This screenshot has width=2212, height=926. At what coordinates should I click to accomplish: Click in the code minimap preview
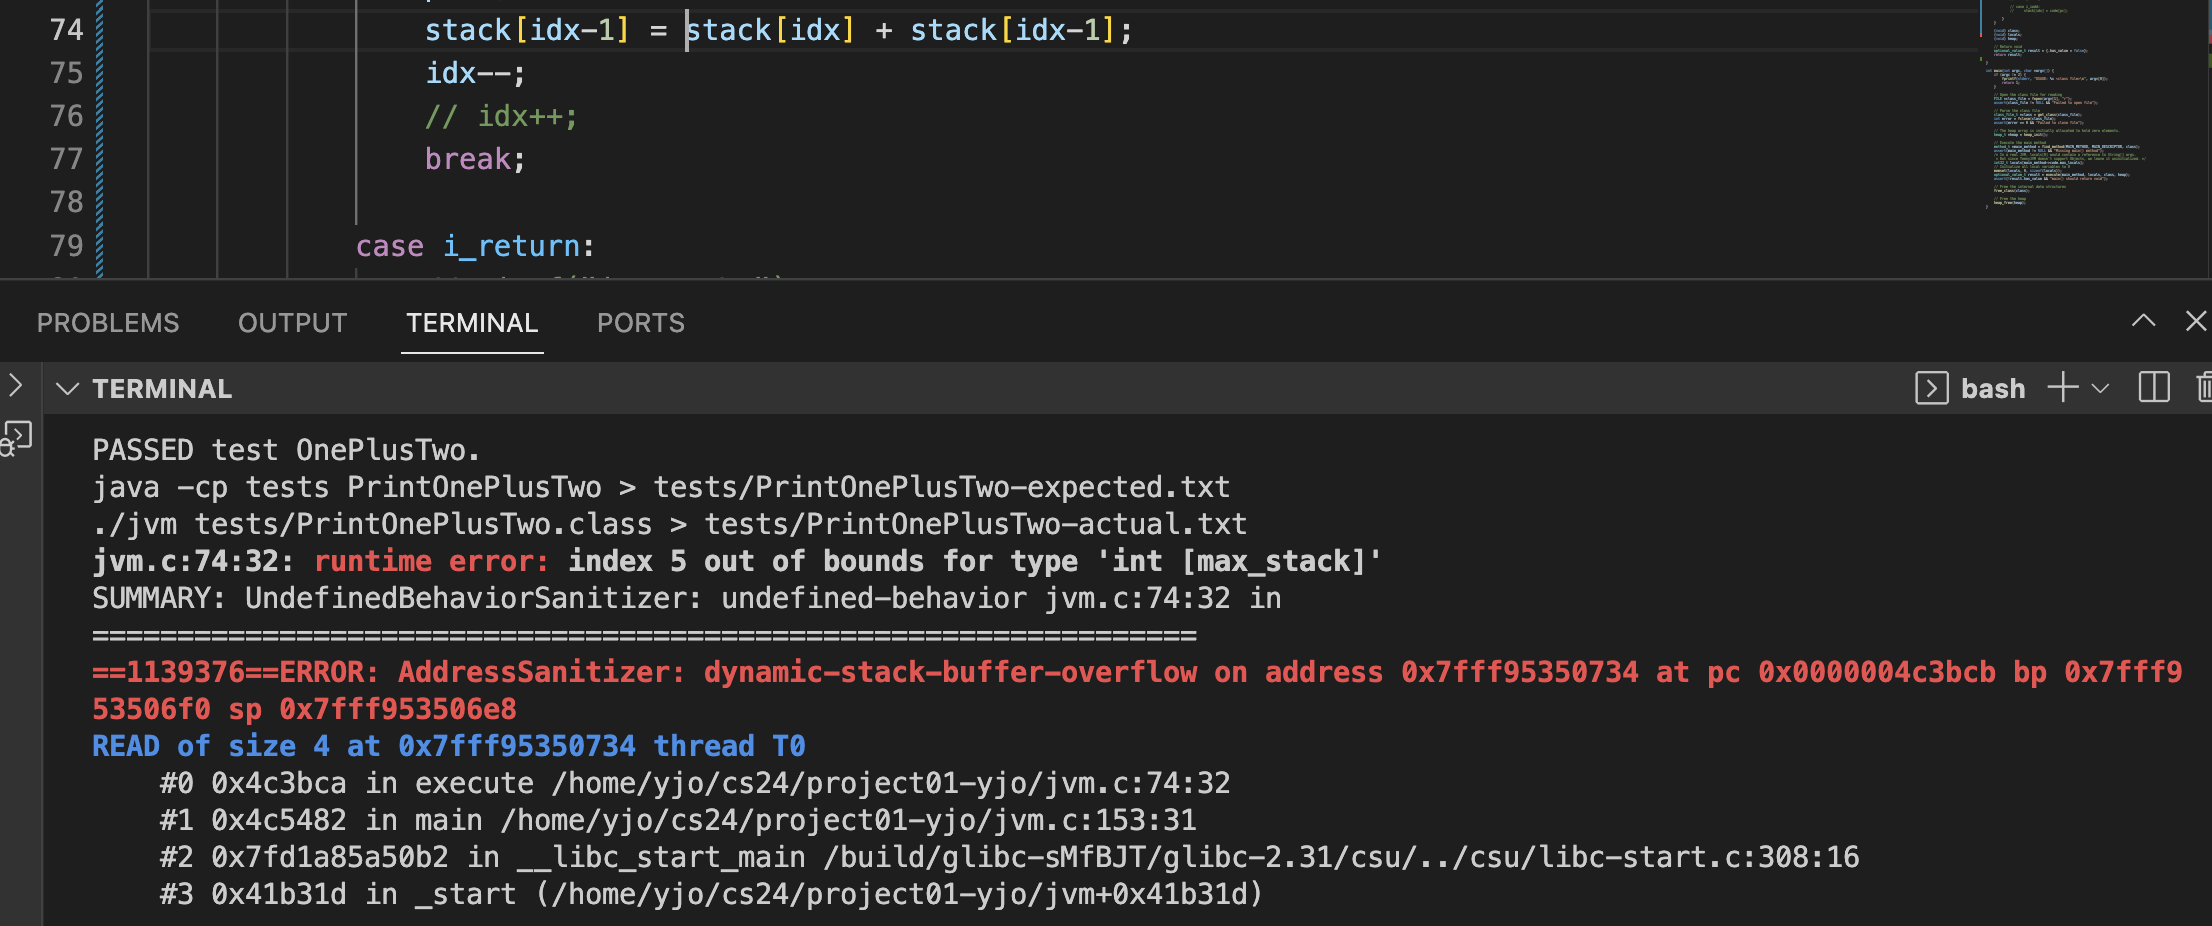2060,120
